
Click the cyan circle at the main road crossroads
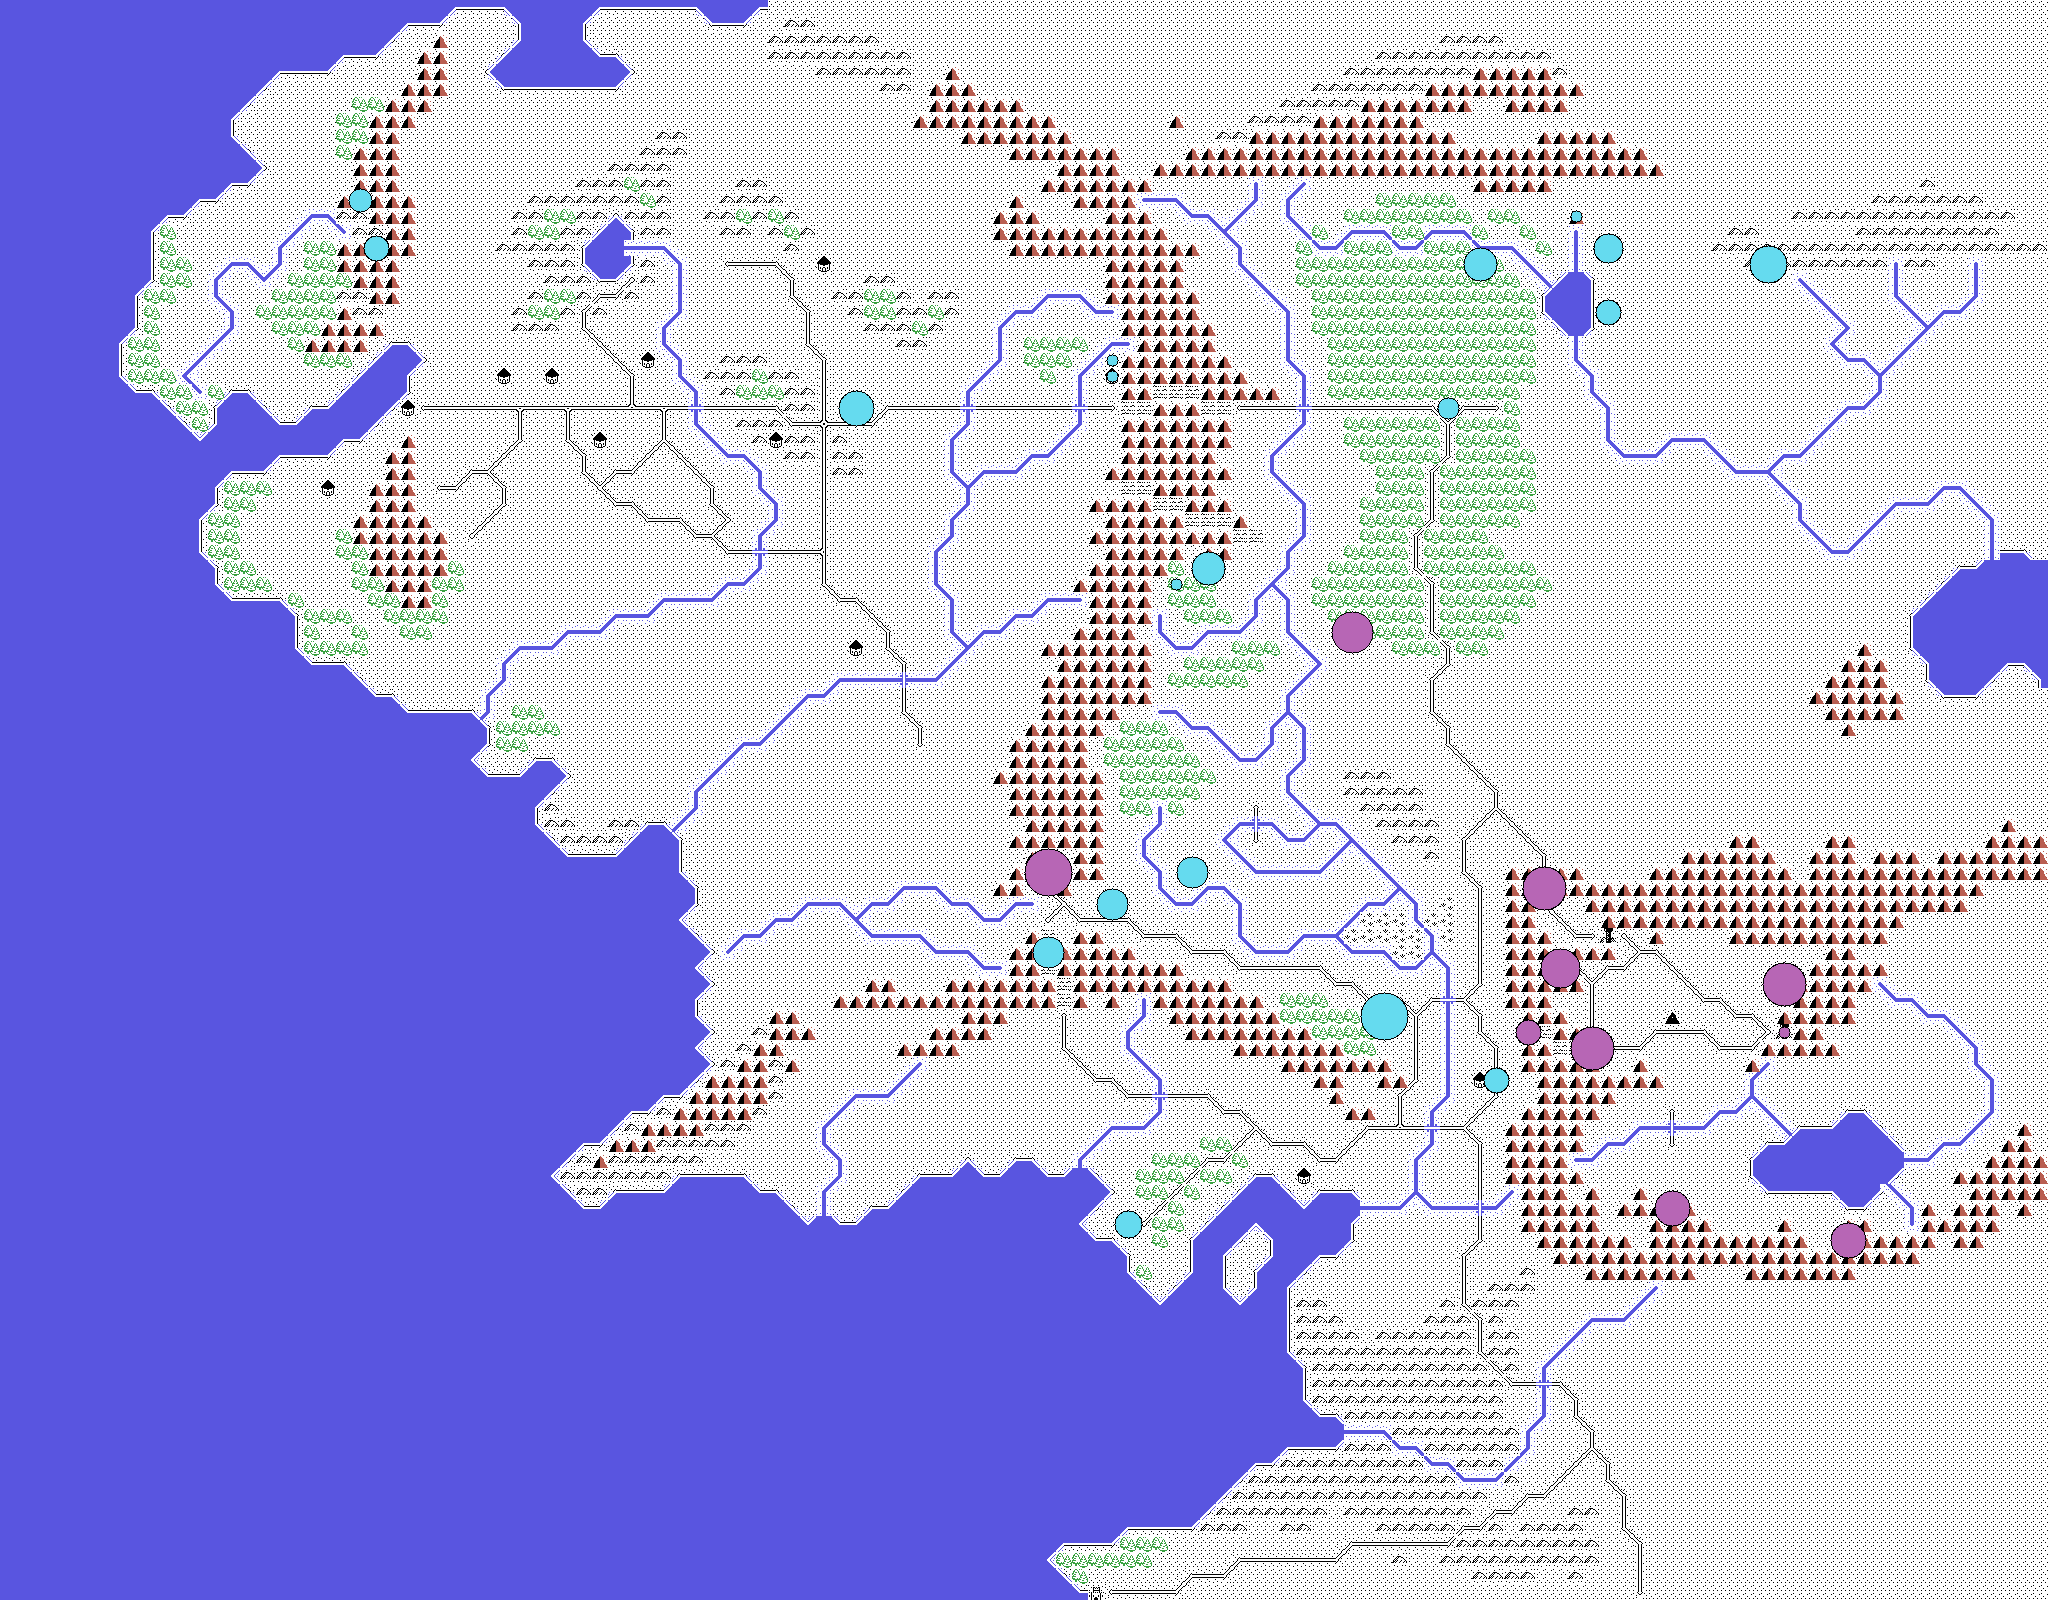[856, 408]
